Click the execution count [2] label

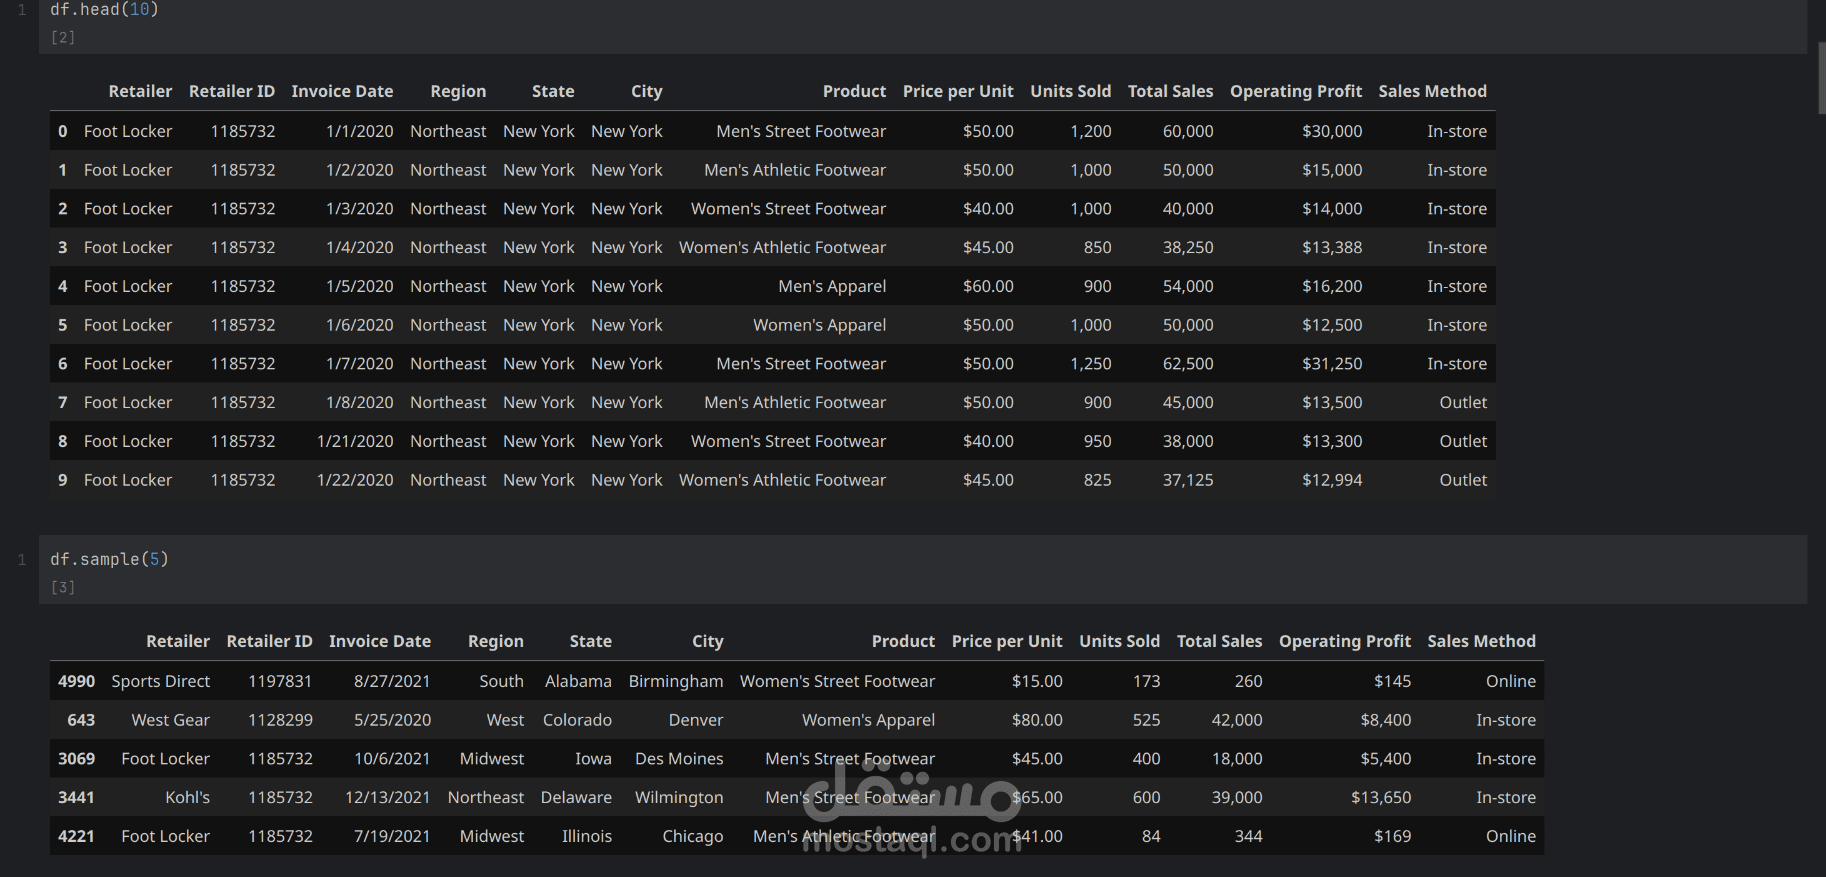pos(63,37)
